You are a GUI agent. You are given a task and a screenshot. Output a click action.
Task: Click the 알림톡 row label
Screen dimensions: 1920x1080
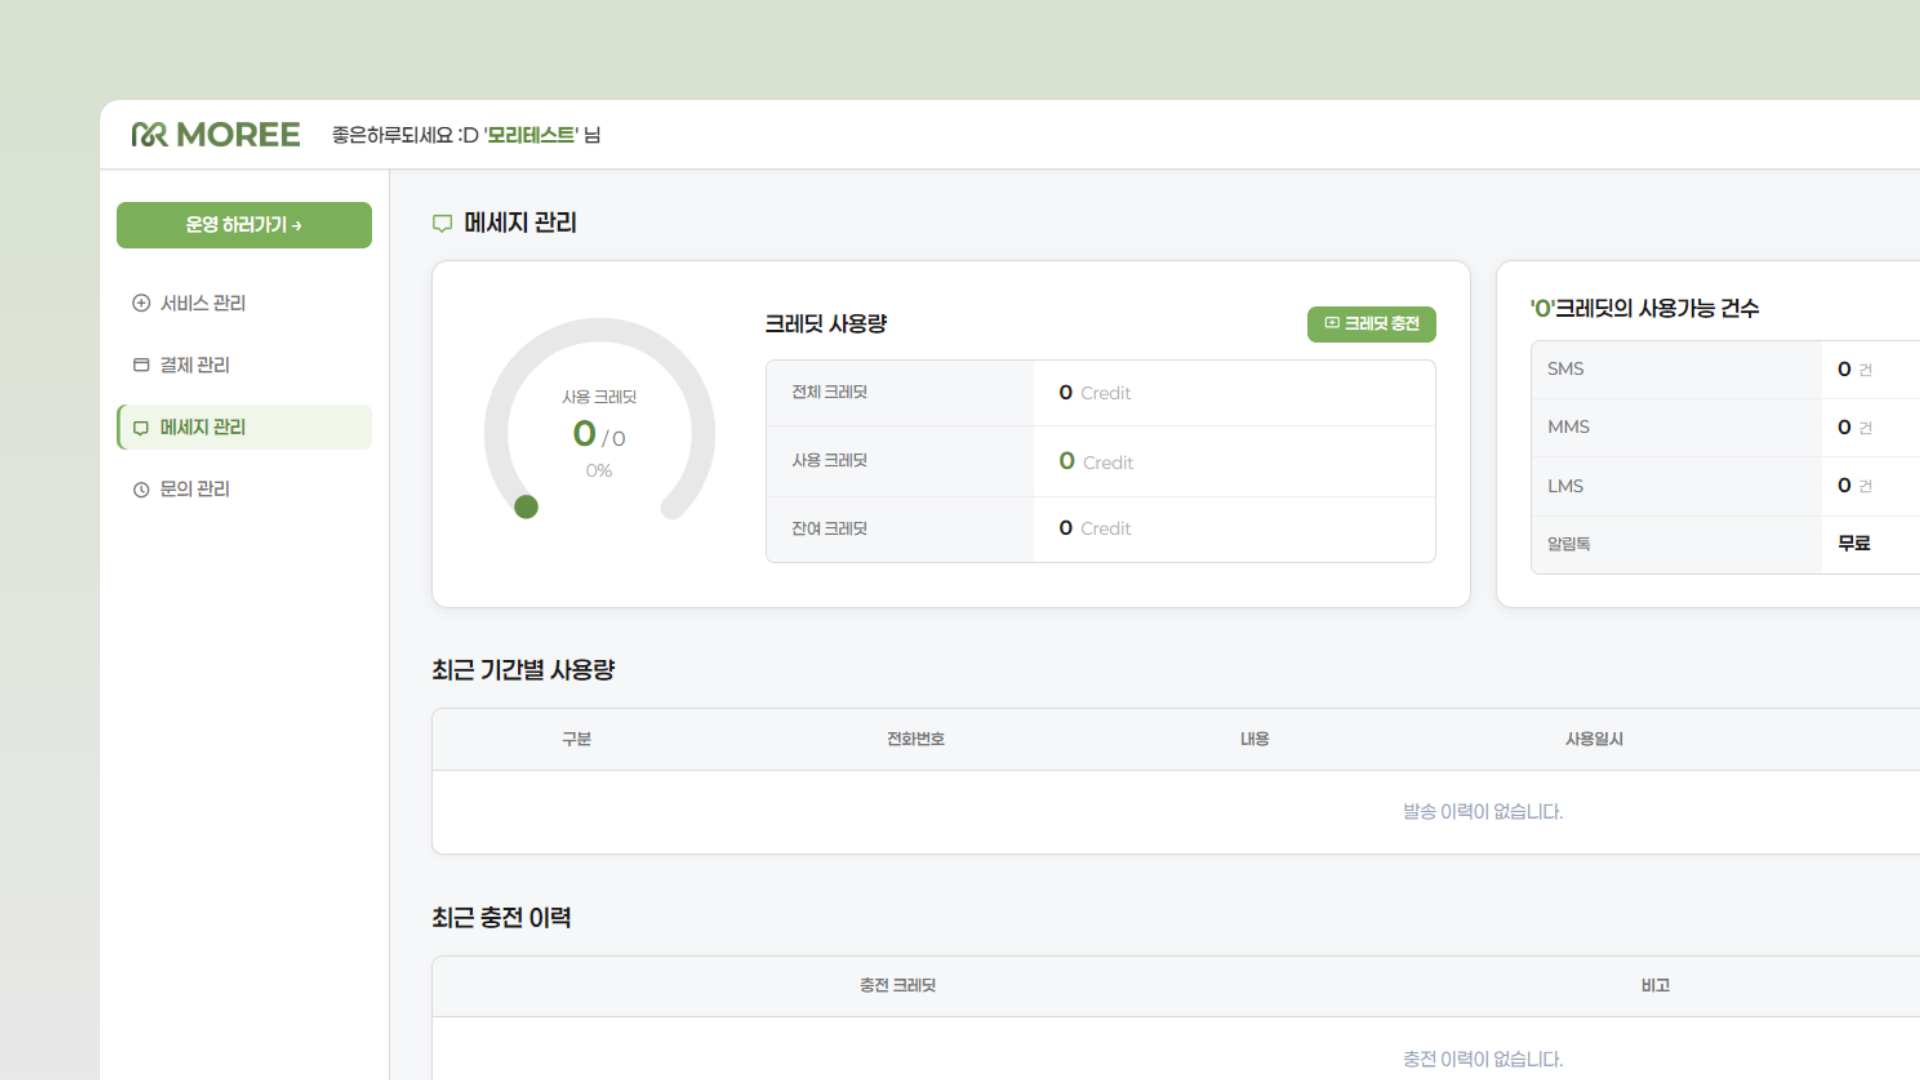(x=1568, y=544)
